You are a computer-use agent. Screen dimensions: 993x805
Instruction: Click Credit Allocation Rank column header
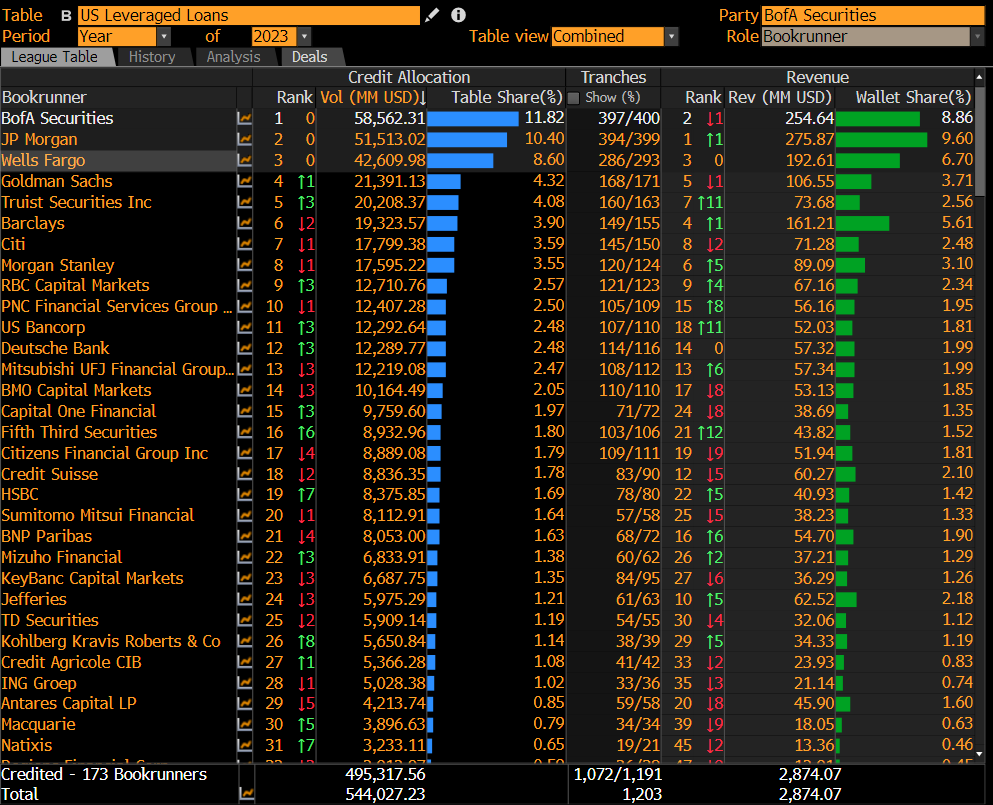pos(294,98)
